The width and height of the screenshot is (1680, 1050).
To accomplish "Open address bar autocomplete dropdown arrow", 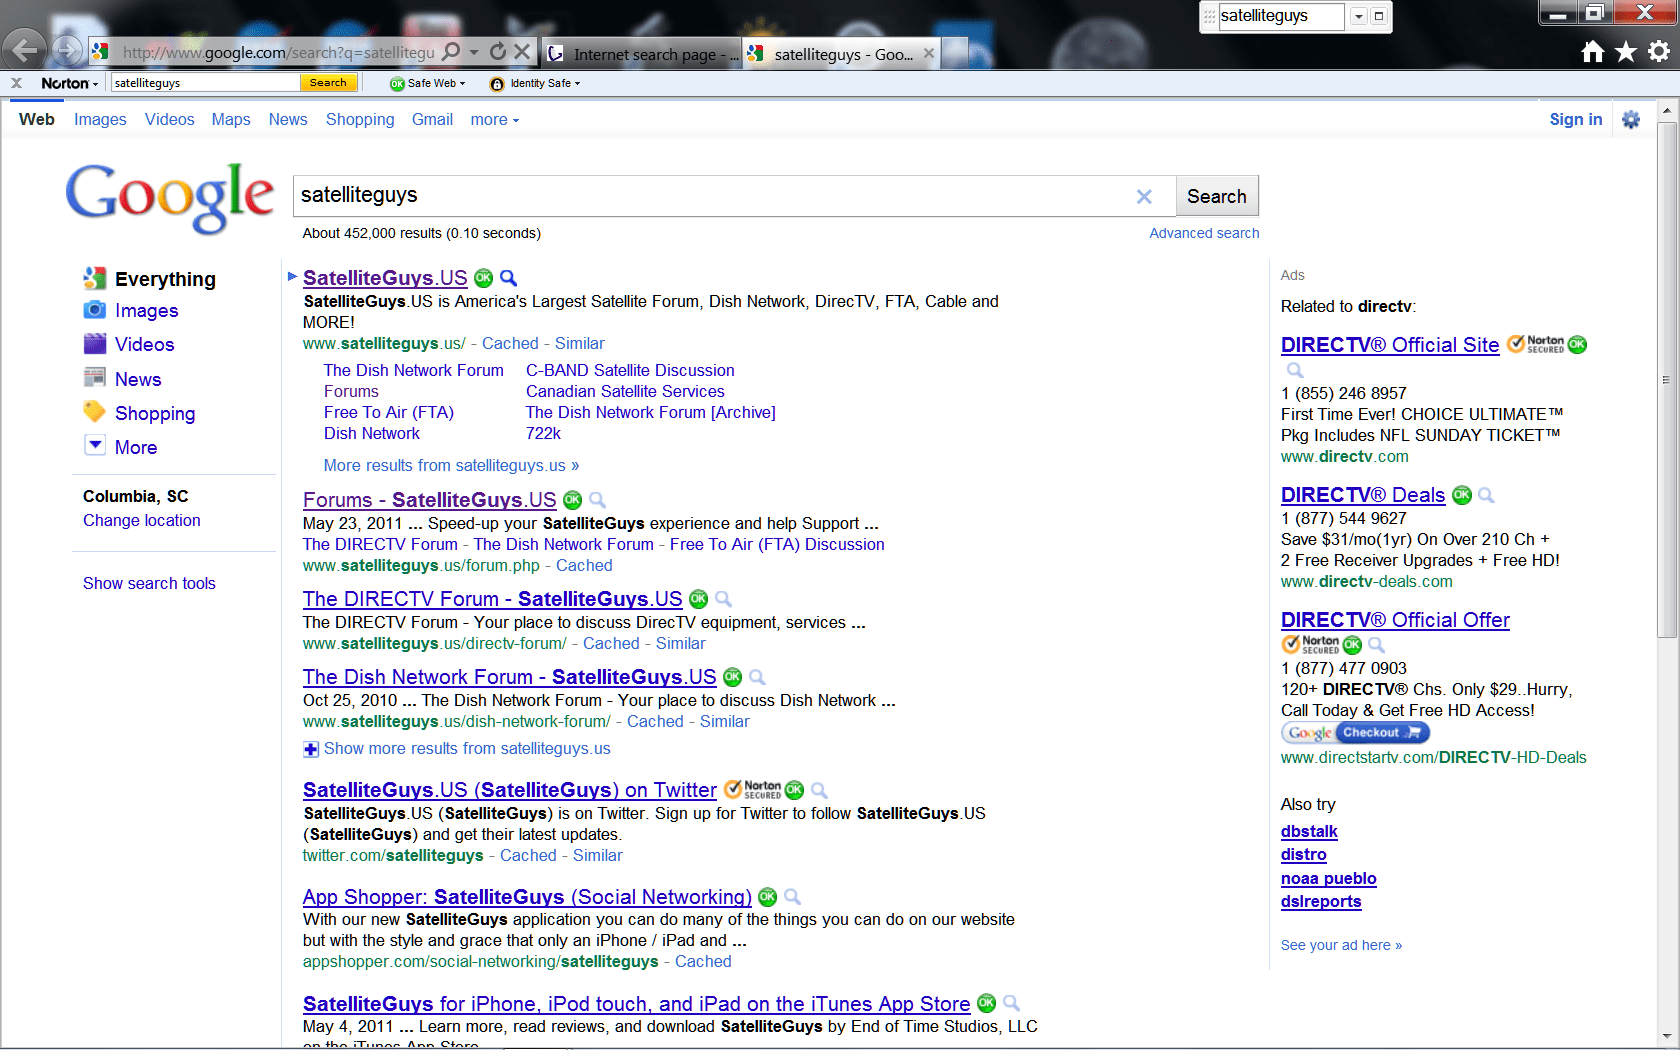I will tap(474, 51).
